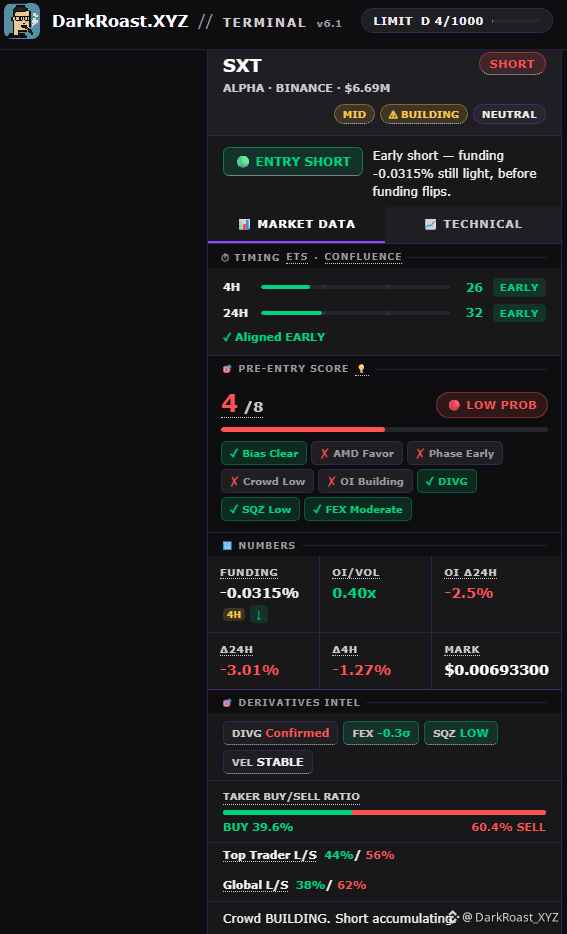Switch to the TECHNICAL tab
The image size is (567, 934).
click(x=473, y=225)
